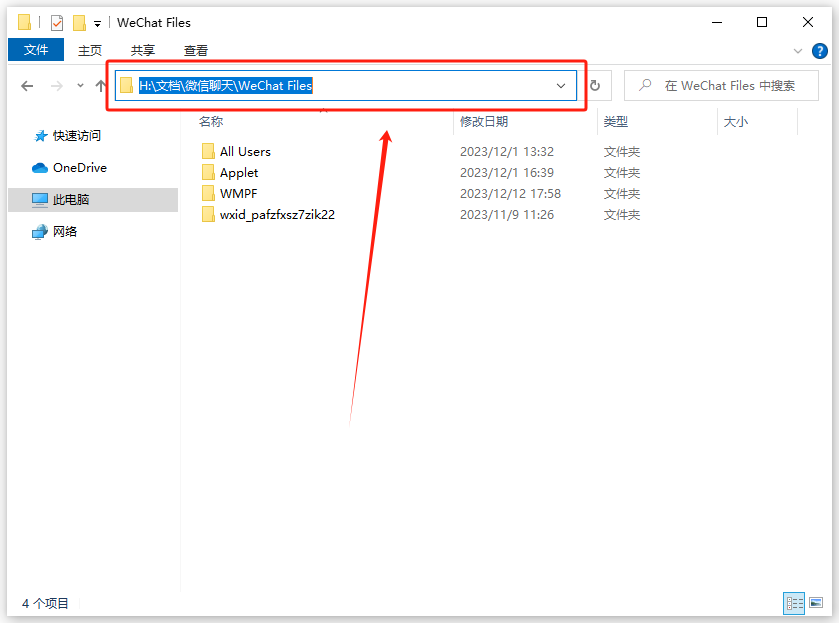This screenshot has height=623, width=839.
Task: Click the address path H:\文档\微信聊天\WeChat Files
Action: [225, 86]
